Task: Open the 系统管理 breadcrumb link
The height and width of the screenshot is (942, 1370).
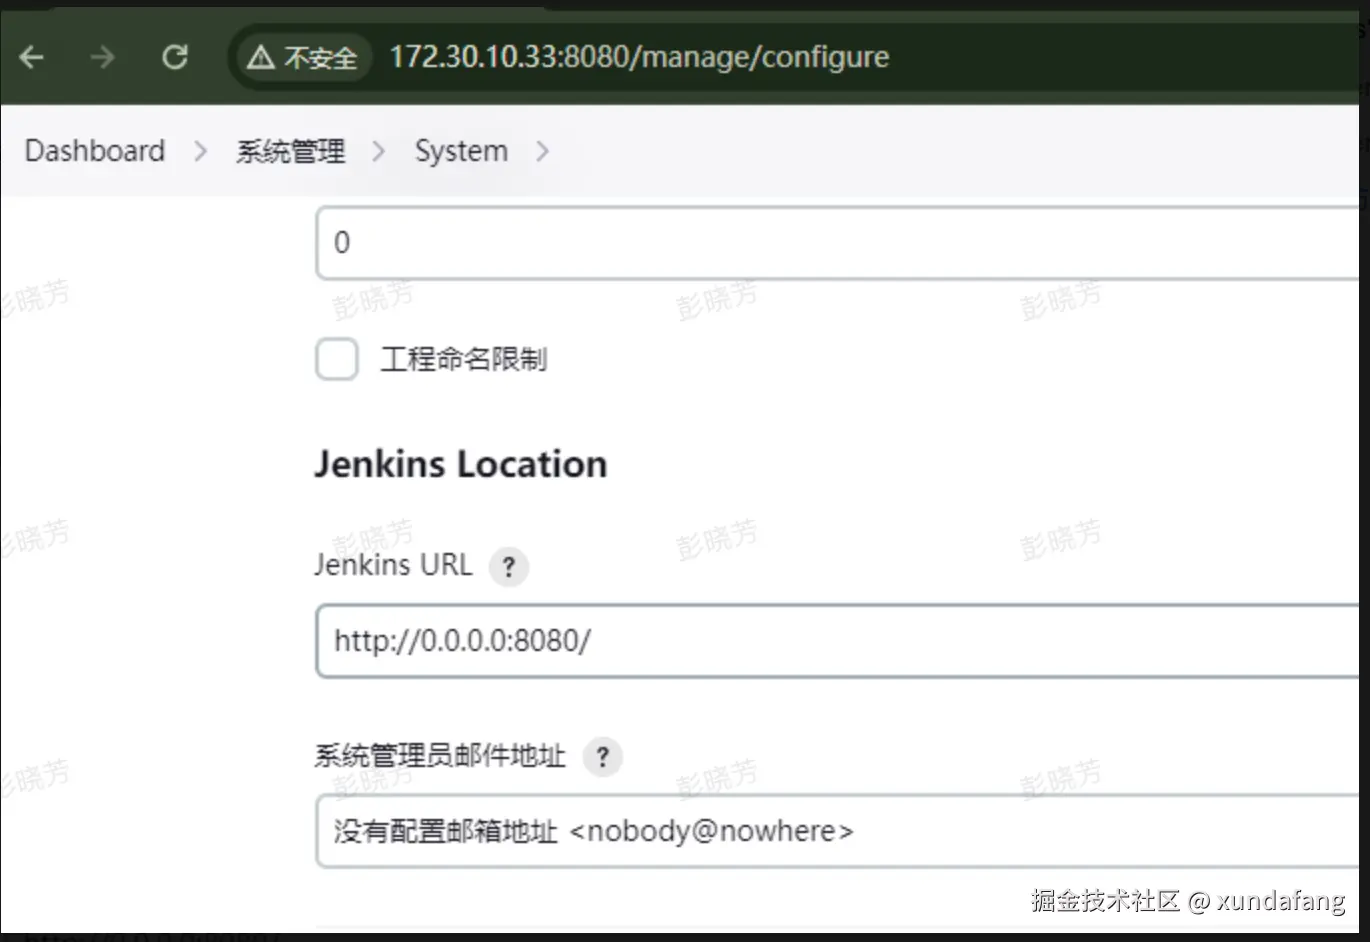Action: [290, 151]
